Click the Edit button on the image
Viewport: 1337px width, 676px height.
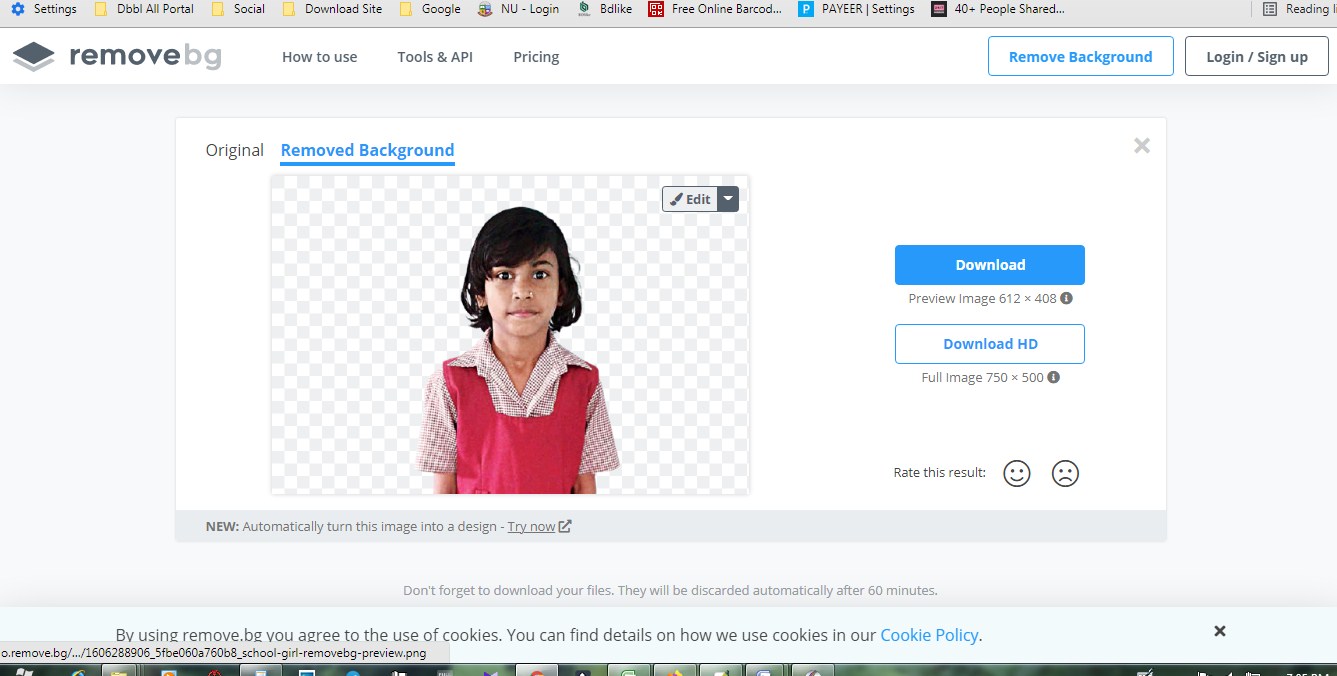tap(691, 199)
